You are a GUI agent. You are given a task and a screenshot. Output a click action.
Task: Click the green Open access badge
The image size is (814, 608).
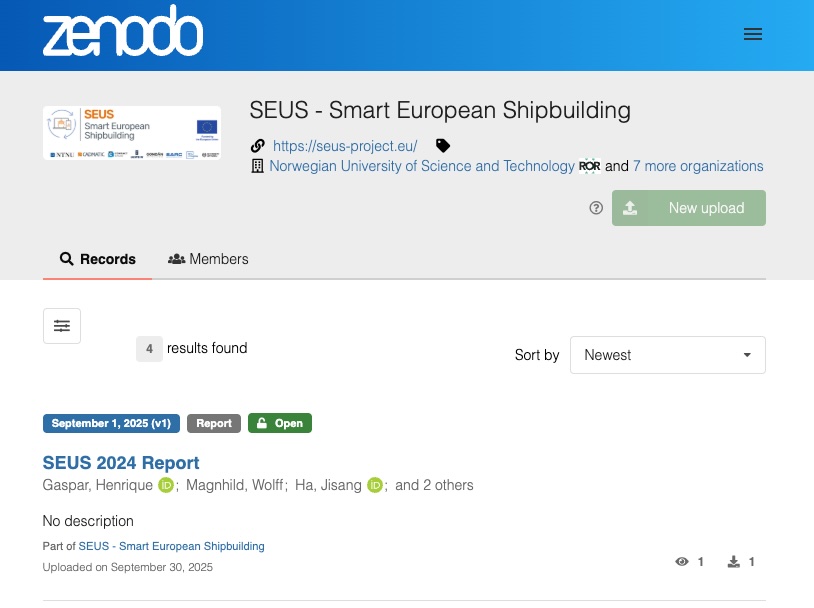[x=280, y=423]
